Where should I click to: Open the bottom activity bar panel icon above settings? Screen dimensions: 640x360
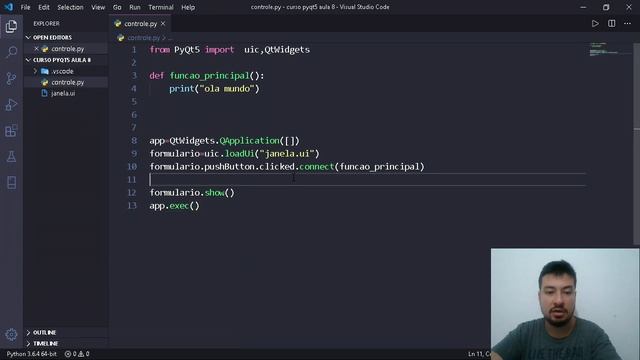(x=11, y=182)
